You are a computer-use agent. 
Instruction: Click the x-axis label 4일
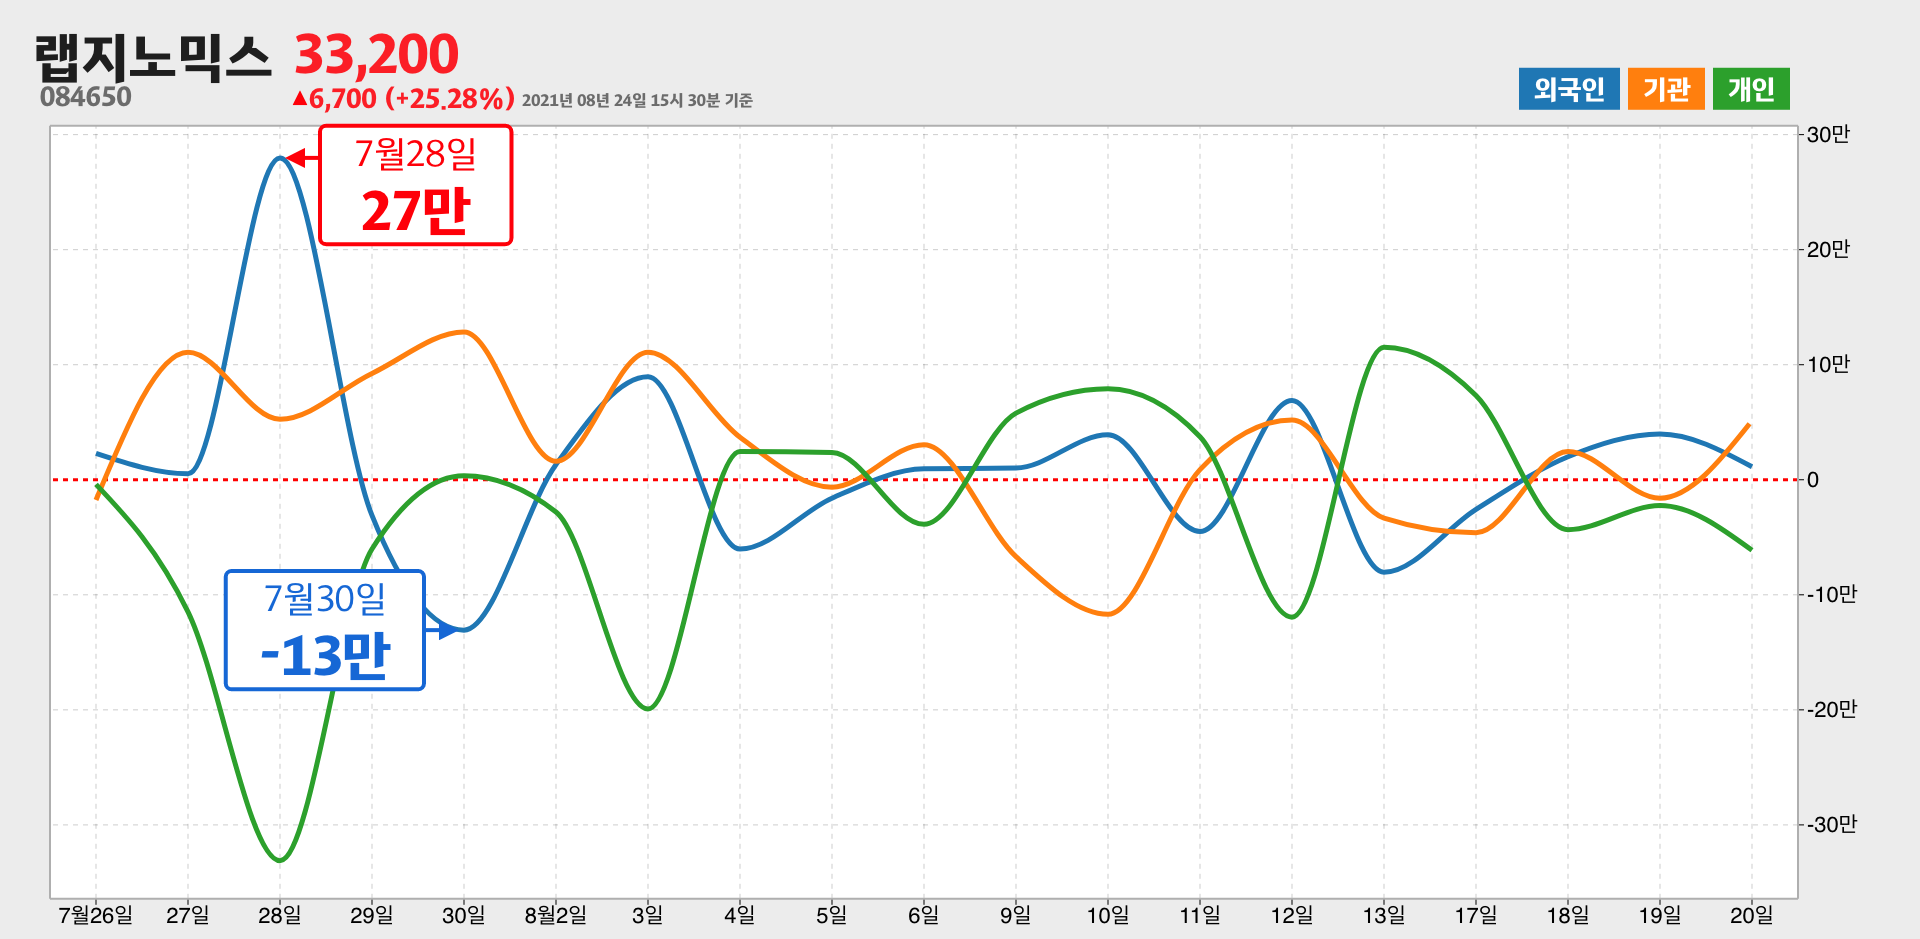[740, 915]
